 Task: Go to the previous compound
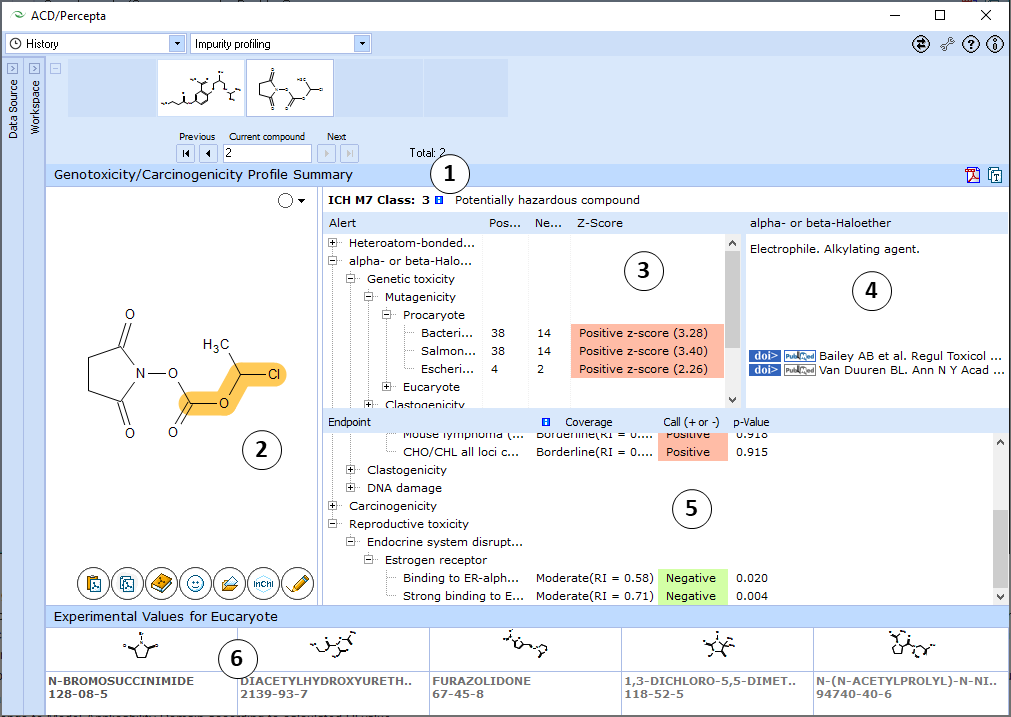click(x=208, y=153)
